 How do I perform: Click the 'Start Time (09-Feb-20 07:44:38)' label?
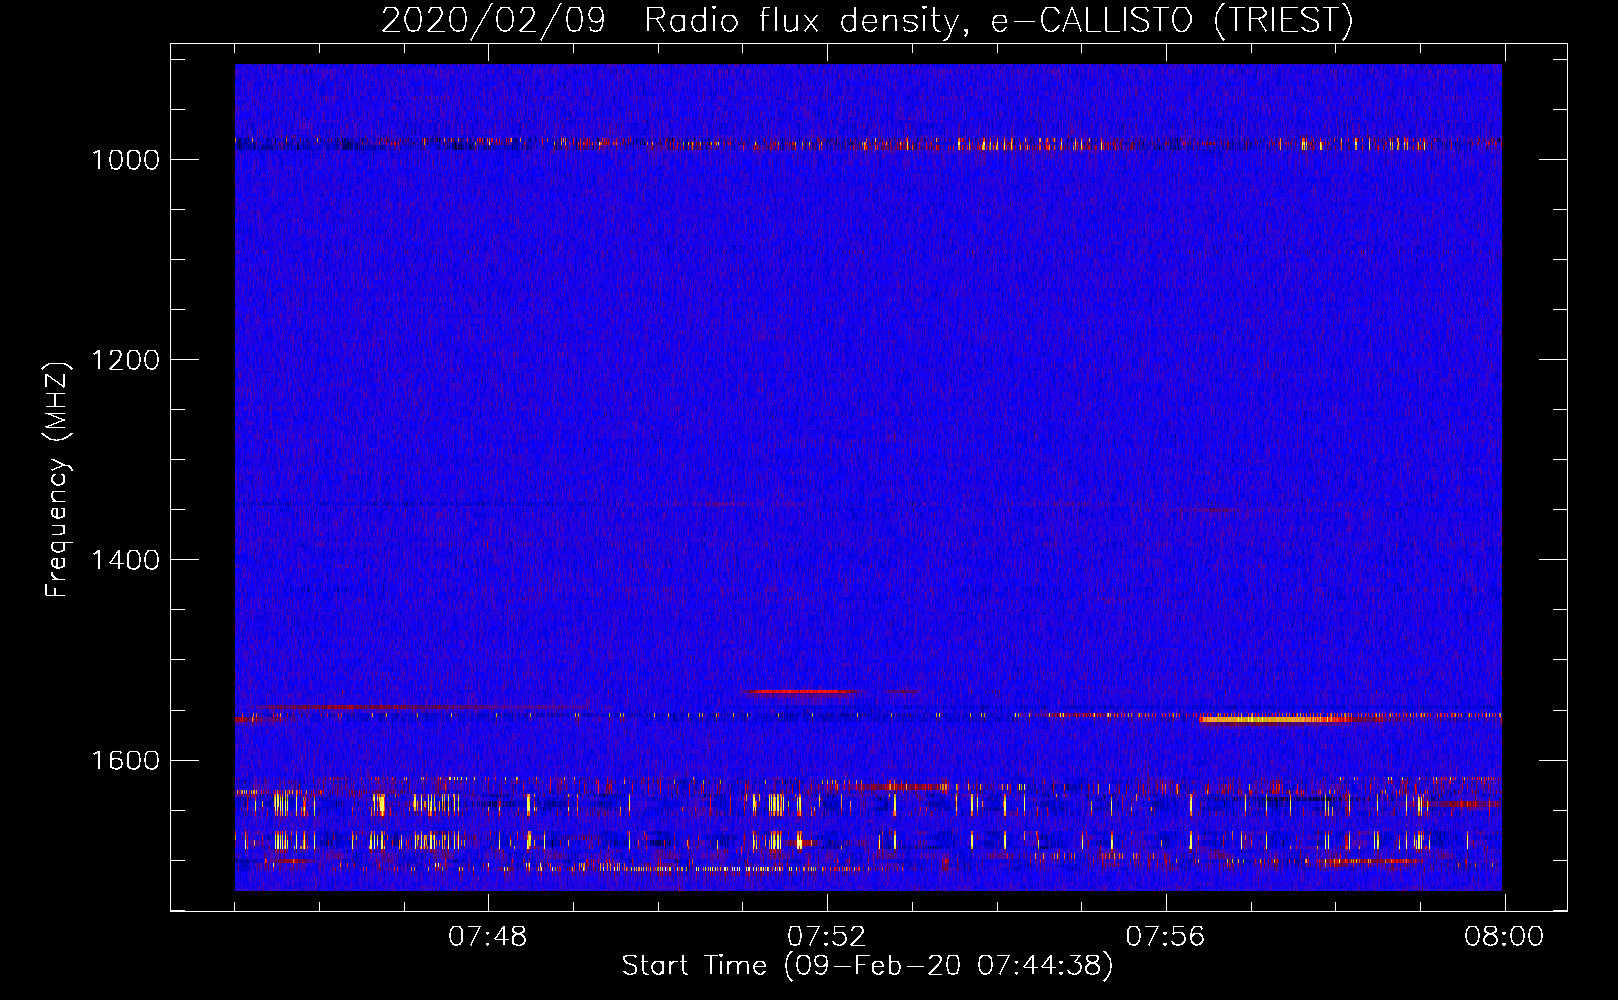tap(867, 966)
